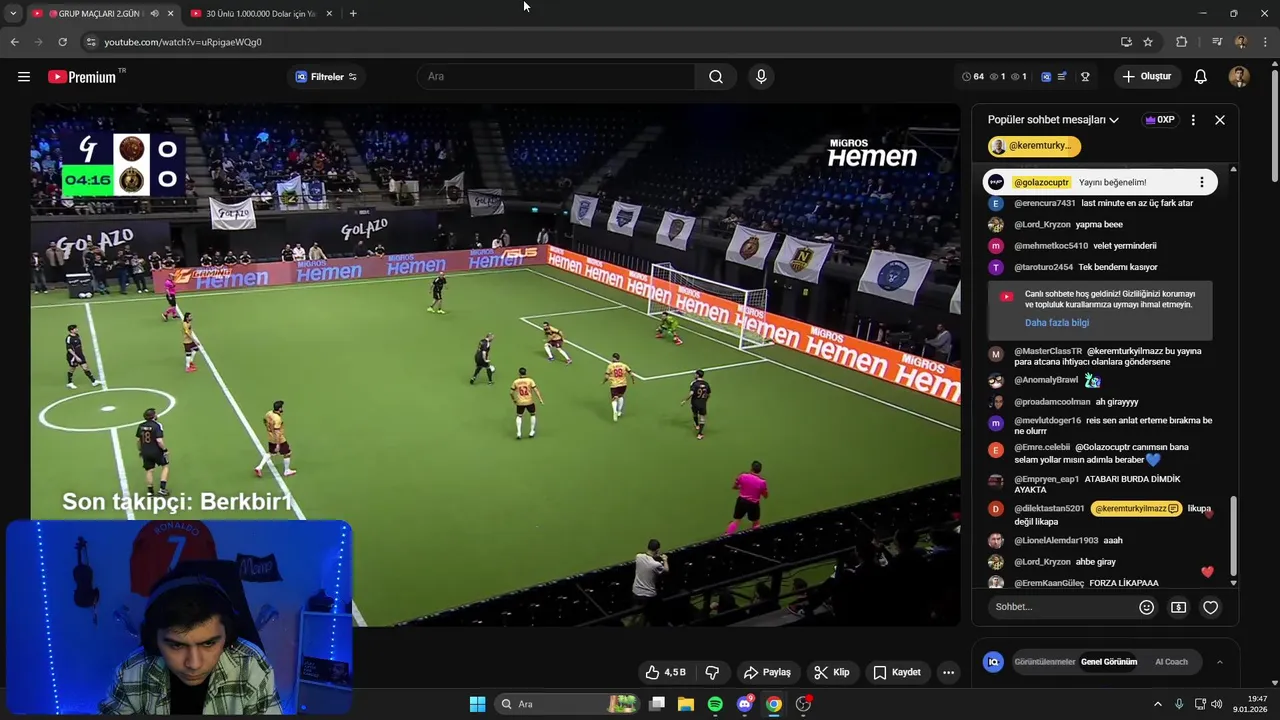The height and width of the screenshot is (720, 1280).
Task: Open chat three-dot options menu
Action: (x=1193, y=120)
